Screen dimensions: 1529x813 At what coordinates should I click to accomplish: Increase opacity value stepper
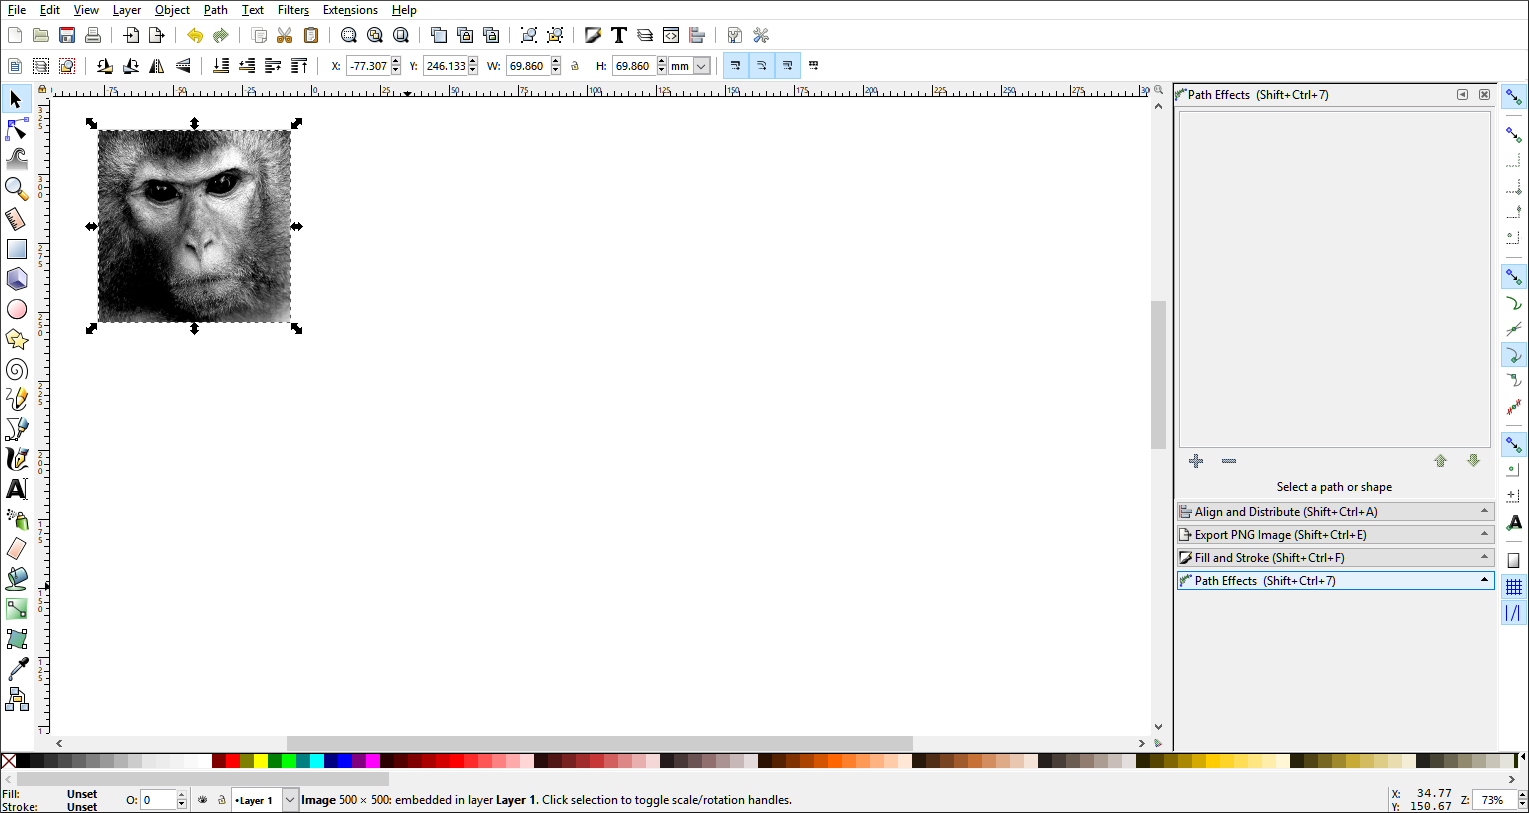click(182, 796)
